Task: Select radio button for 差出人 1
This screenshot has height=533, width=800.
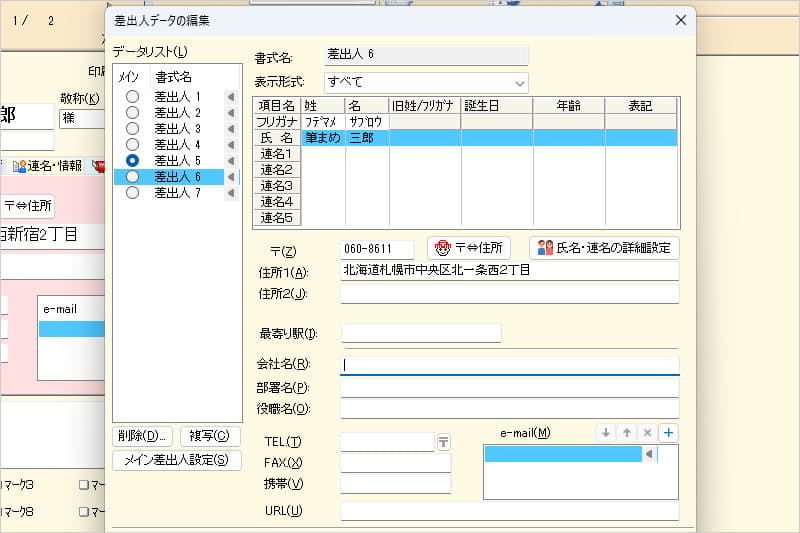Action: pyautogui.click(x=132, y=96)
